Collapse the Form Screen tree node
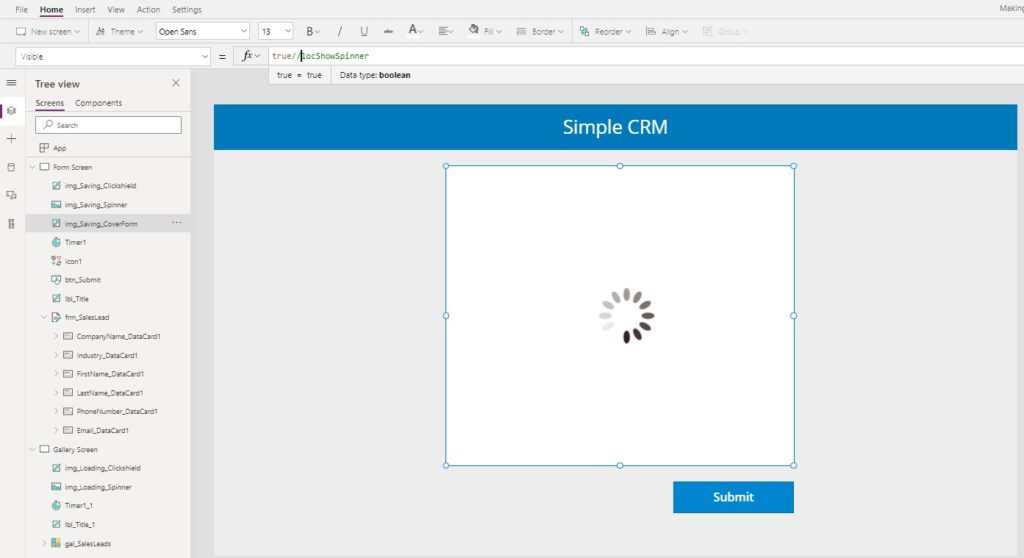This screenshot has width=1024, height=558. point(32,167)
